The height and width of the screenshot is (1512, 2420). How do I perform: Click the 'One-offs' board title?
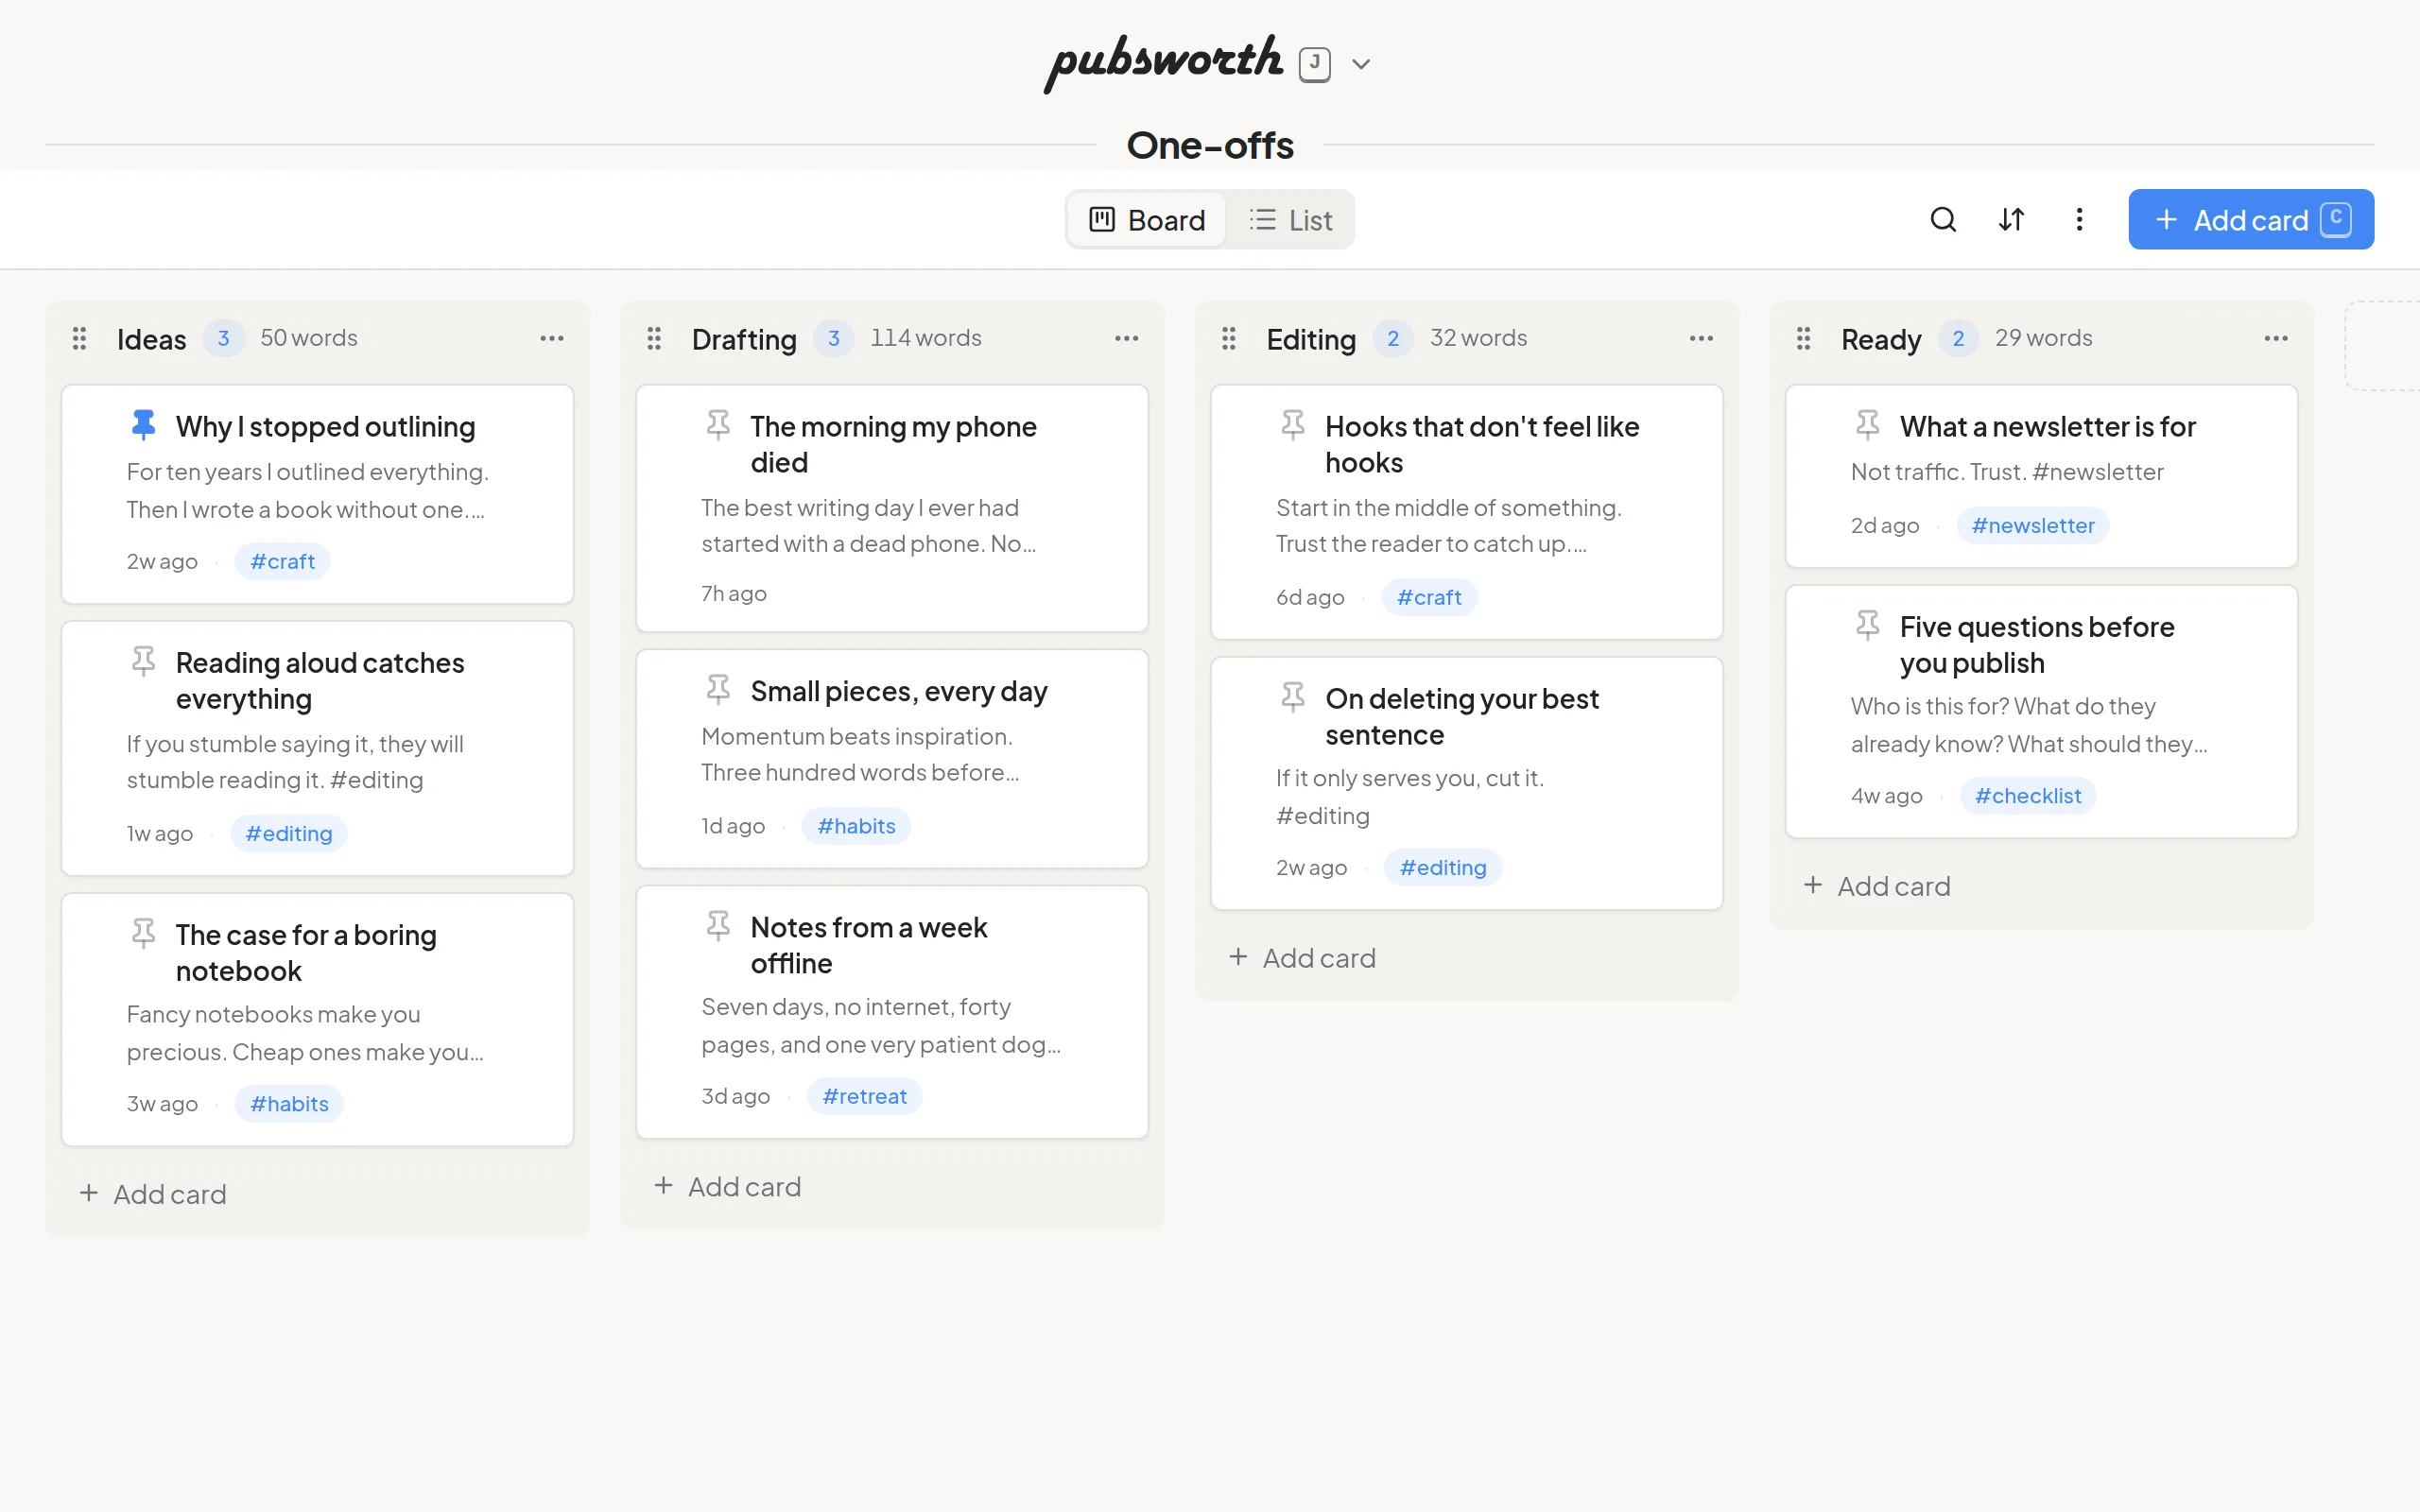[x=1210, y=145]
